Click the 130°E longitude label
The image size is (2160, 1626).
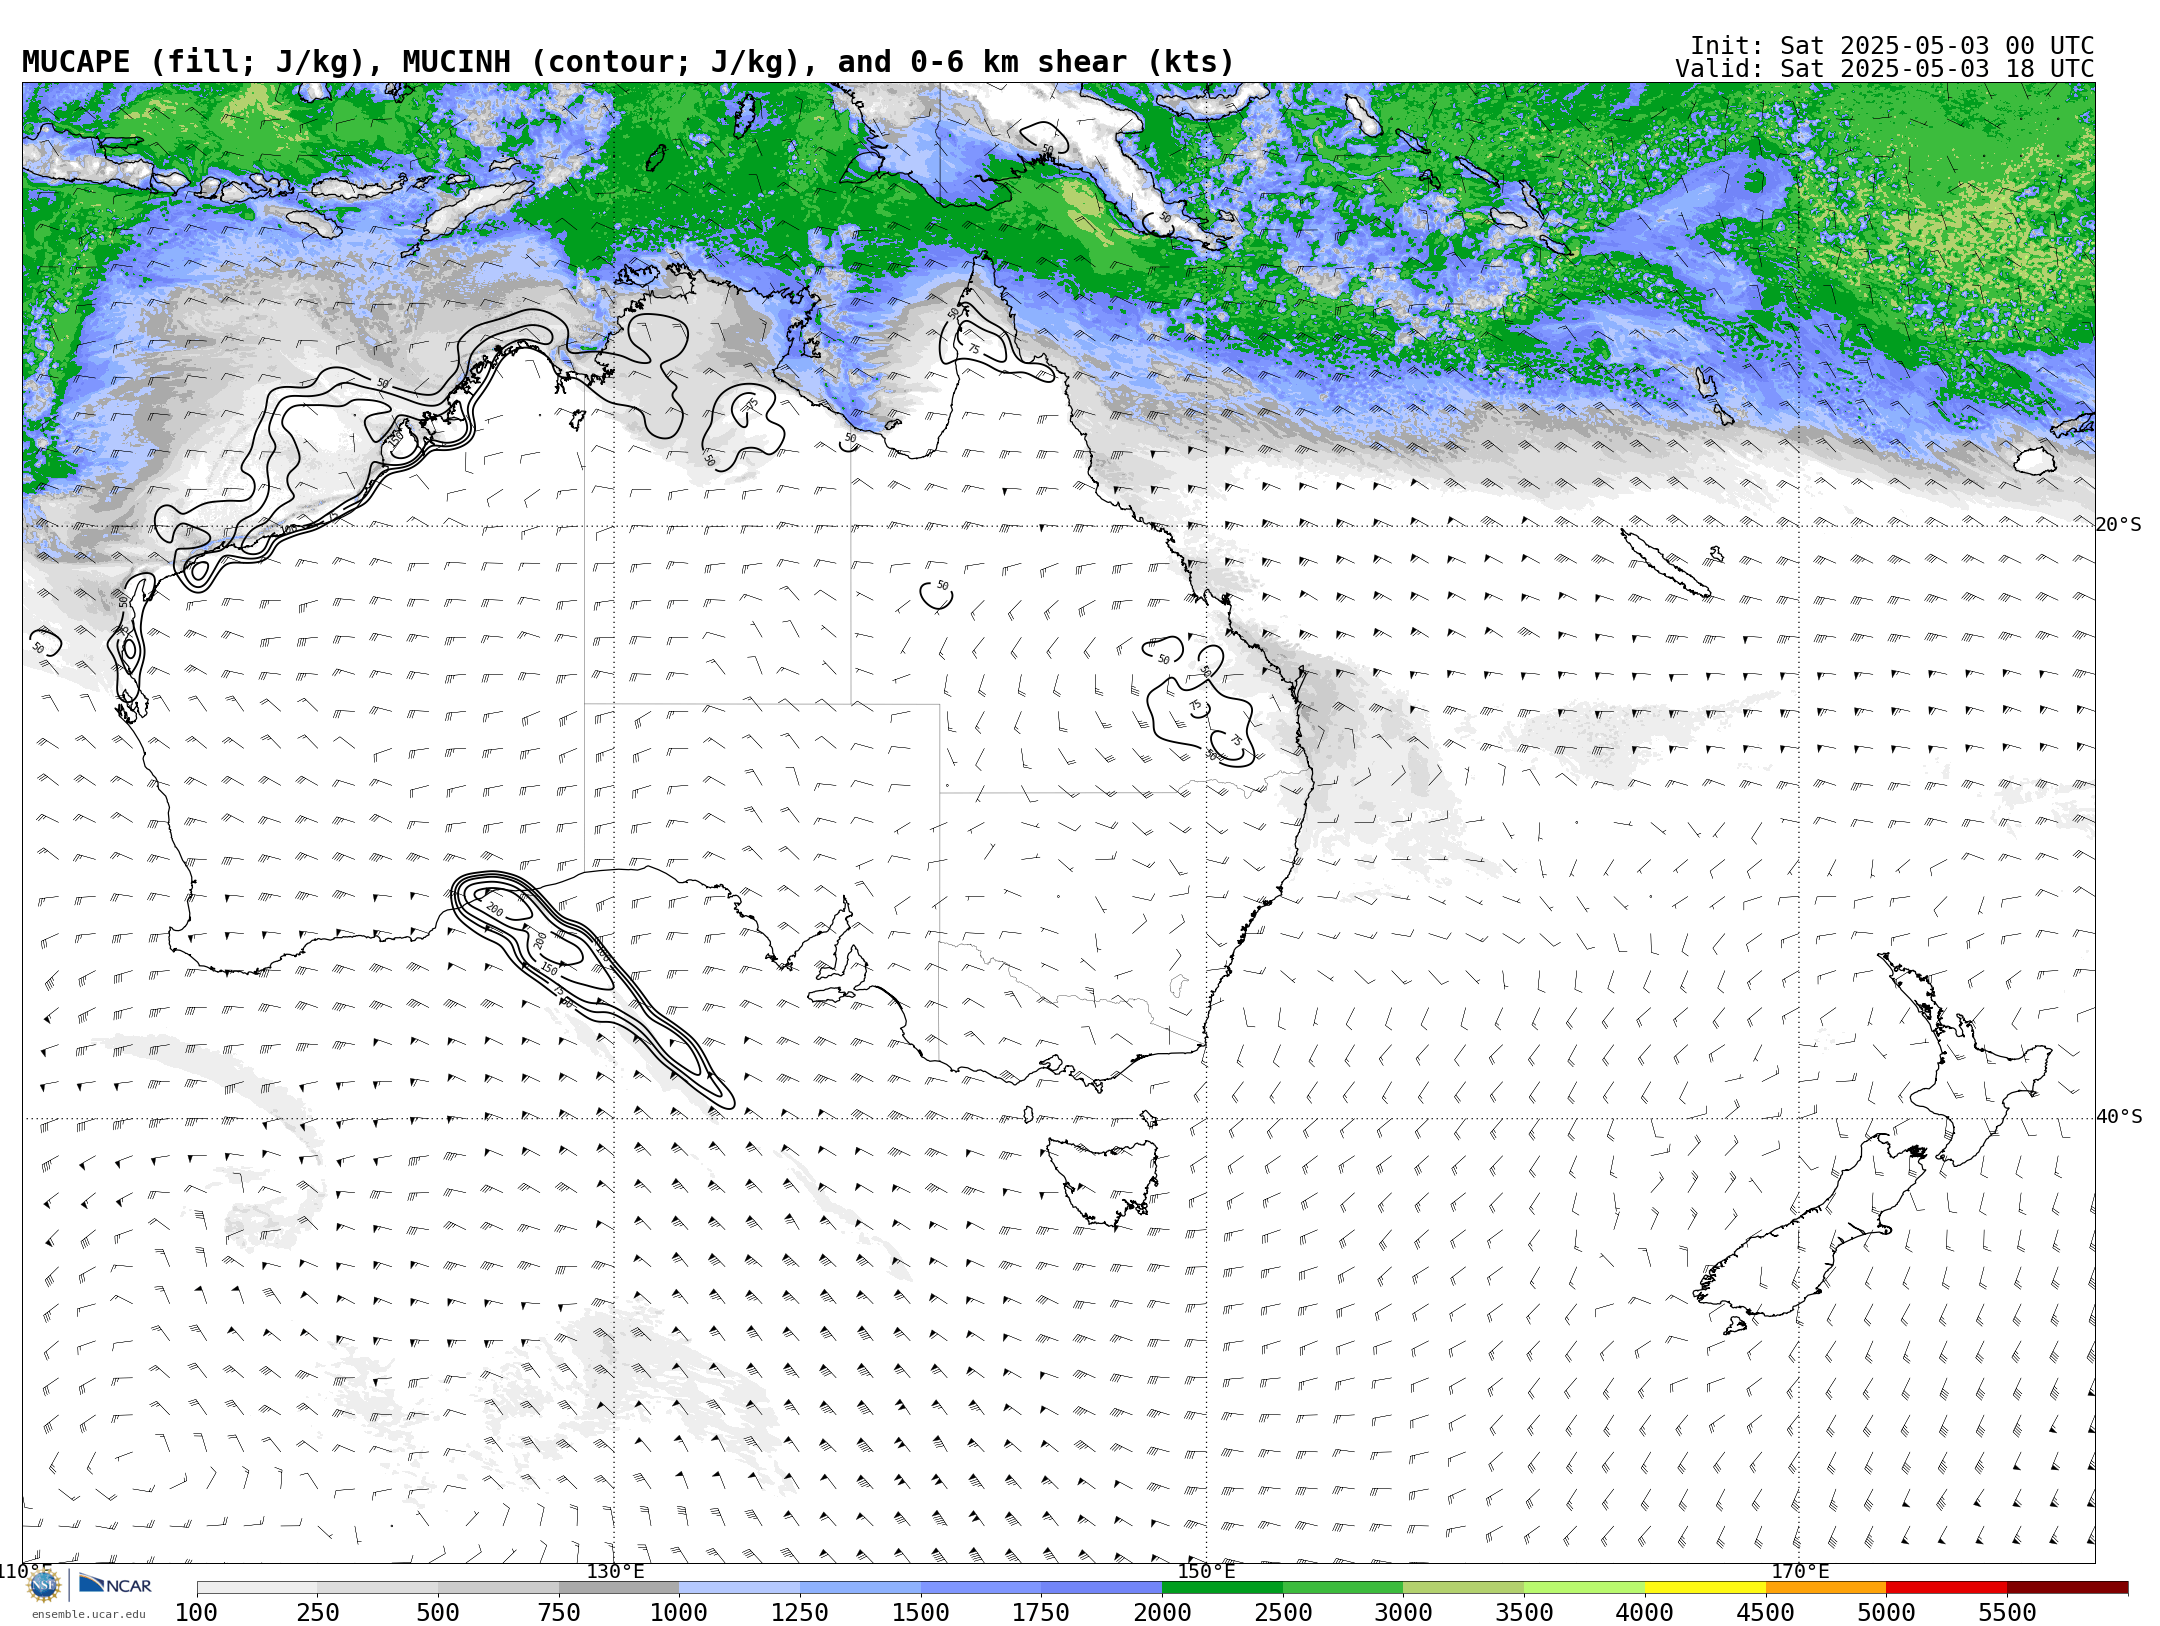[615, 1571]
